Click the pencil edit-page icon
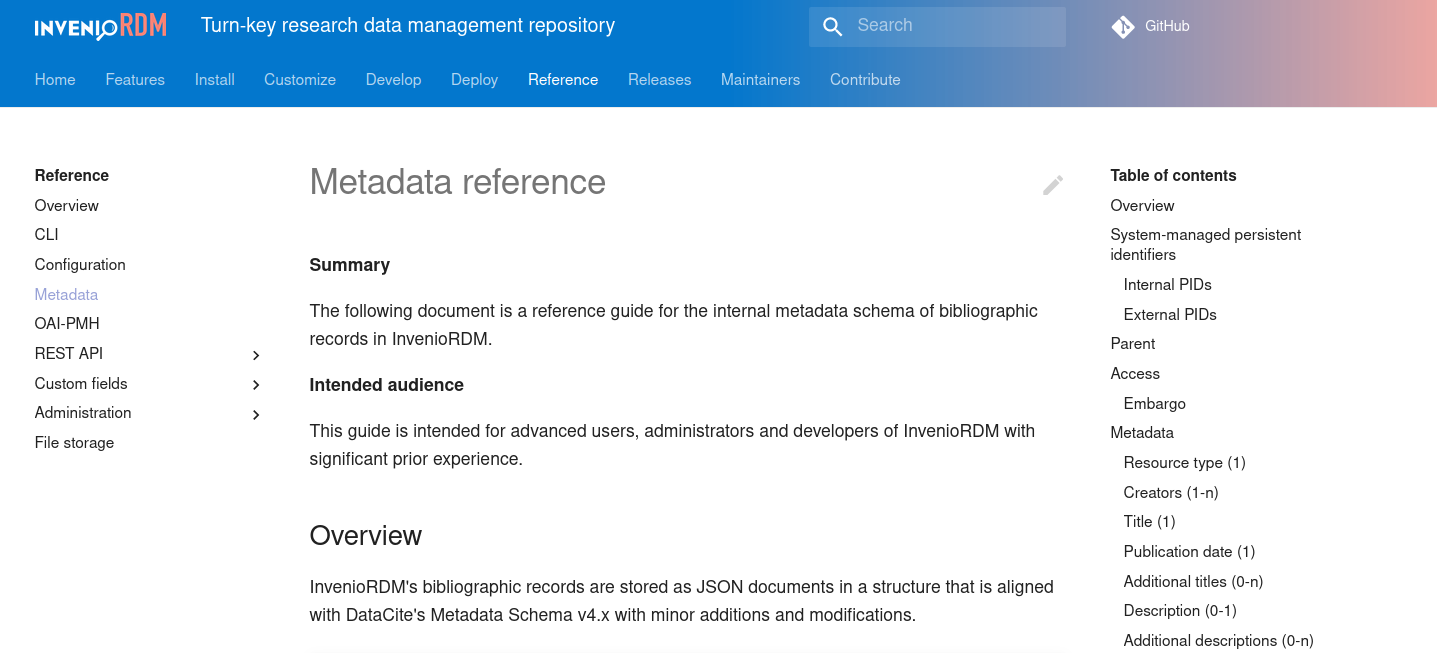This screenshot has width=1437, height=653. [1052, 185]
